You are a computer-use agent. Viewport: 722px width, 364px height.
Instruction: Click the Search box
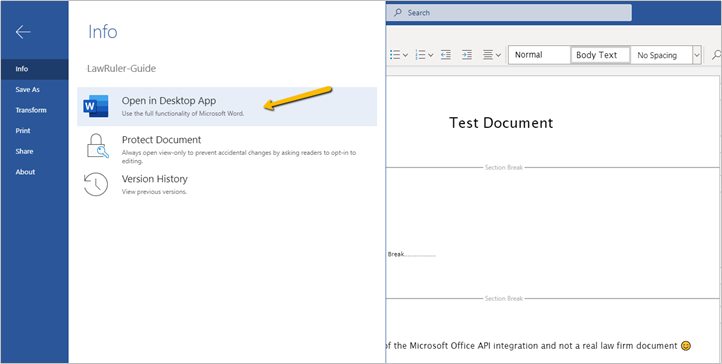point(509,13)
